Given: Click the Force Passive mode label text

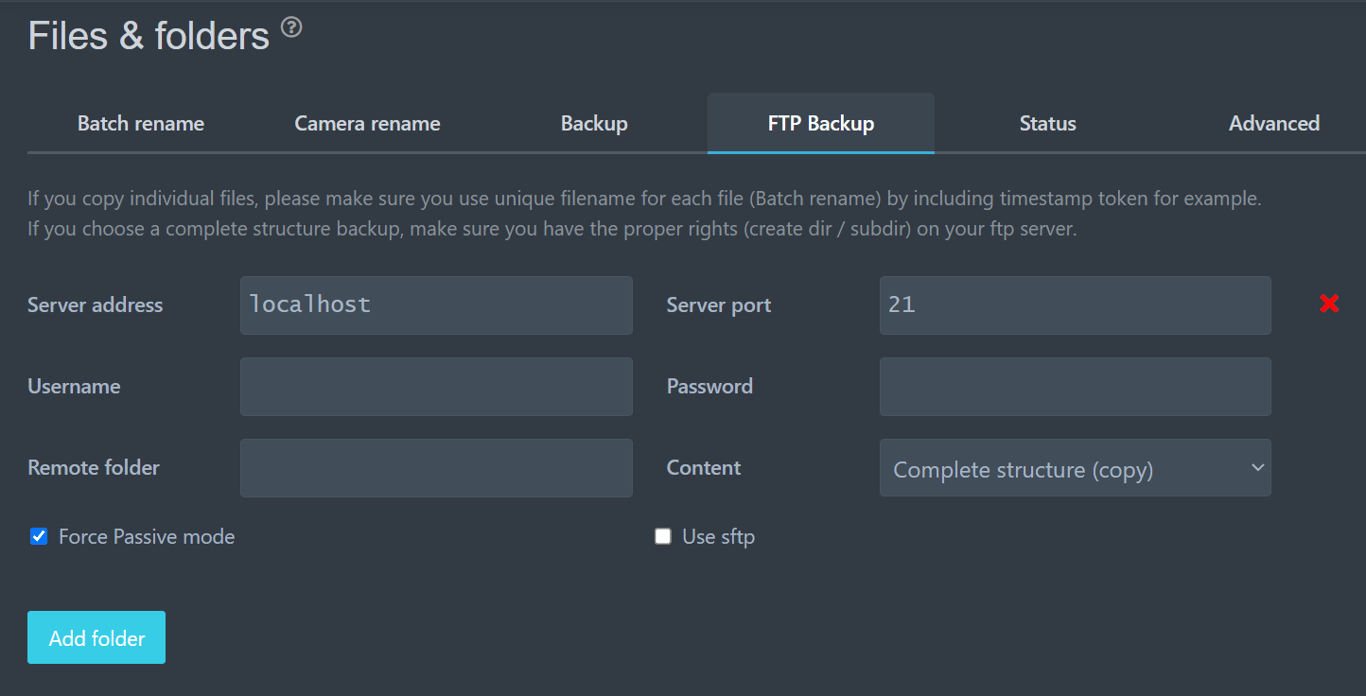Looking at the screenshot, I should pos(147,537).
